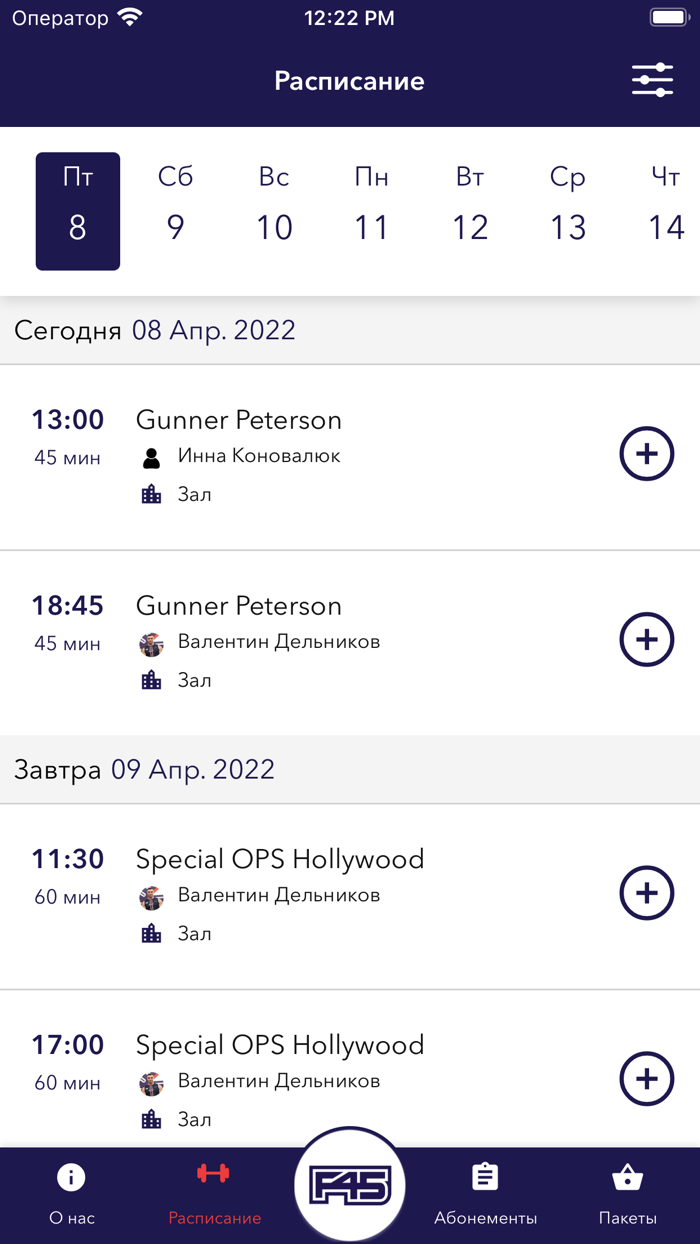Select Tuesday the 12th date
Image resolution: width=700 pixels, height=1244 pixels.
click(x=469, y=211)
